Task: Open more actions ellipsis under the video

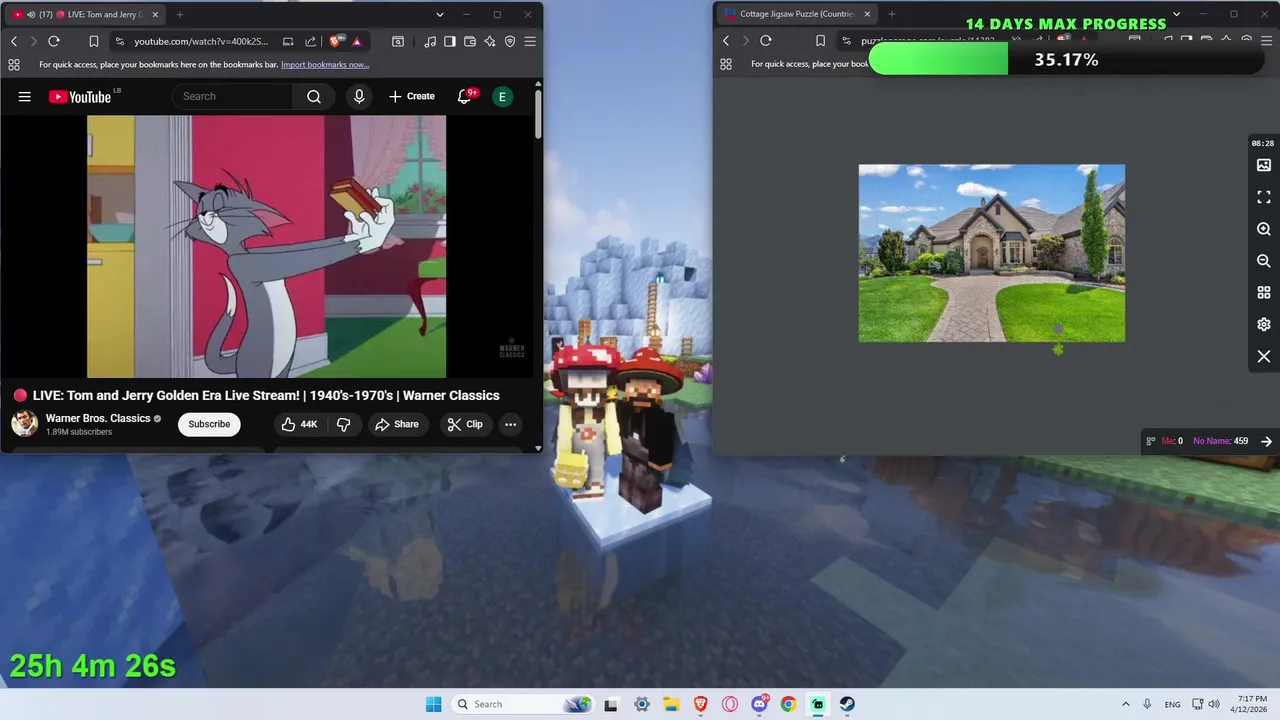Action: click(510, 424)
